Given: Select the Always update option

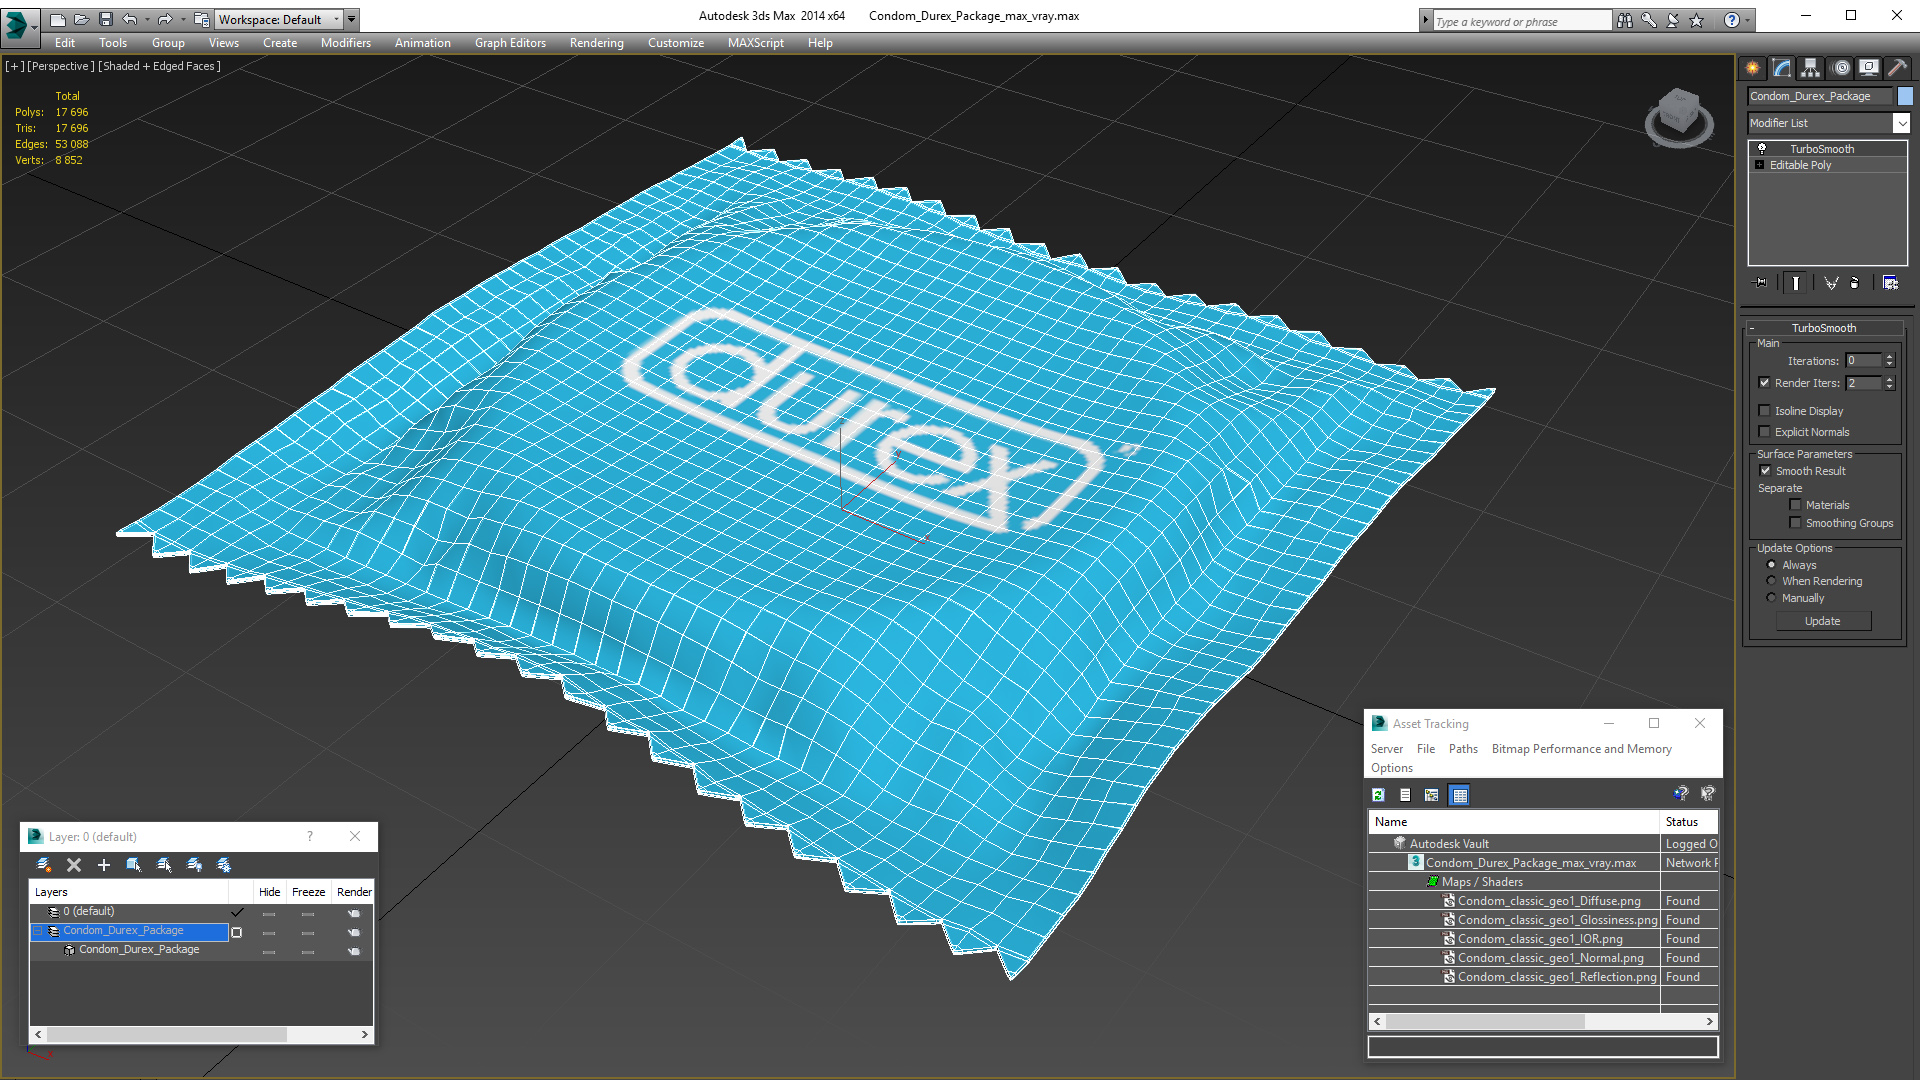Looking at the screenshot, I should pyautogui.click(x=1771, y=565).
